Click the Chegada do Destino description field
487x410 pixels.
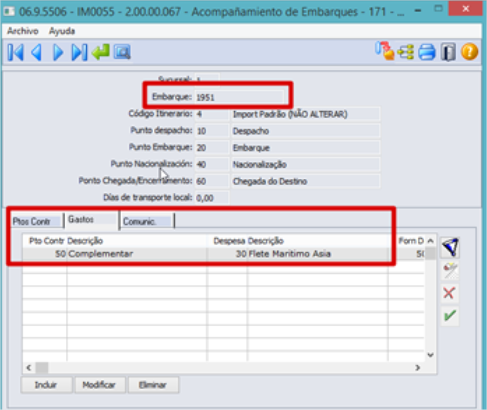click(305, 181)
